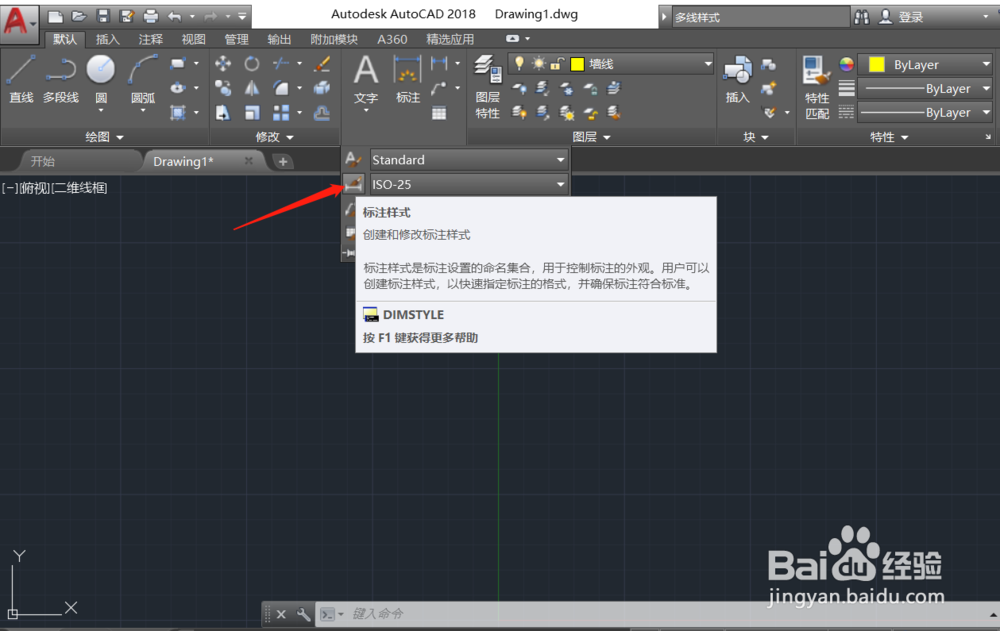Click the new drawing tab plus button
Screen dimensions: 1000x631
click(283, 161)
